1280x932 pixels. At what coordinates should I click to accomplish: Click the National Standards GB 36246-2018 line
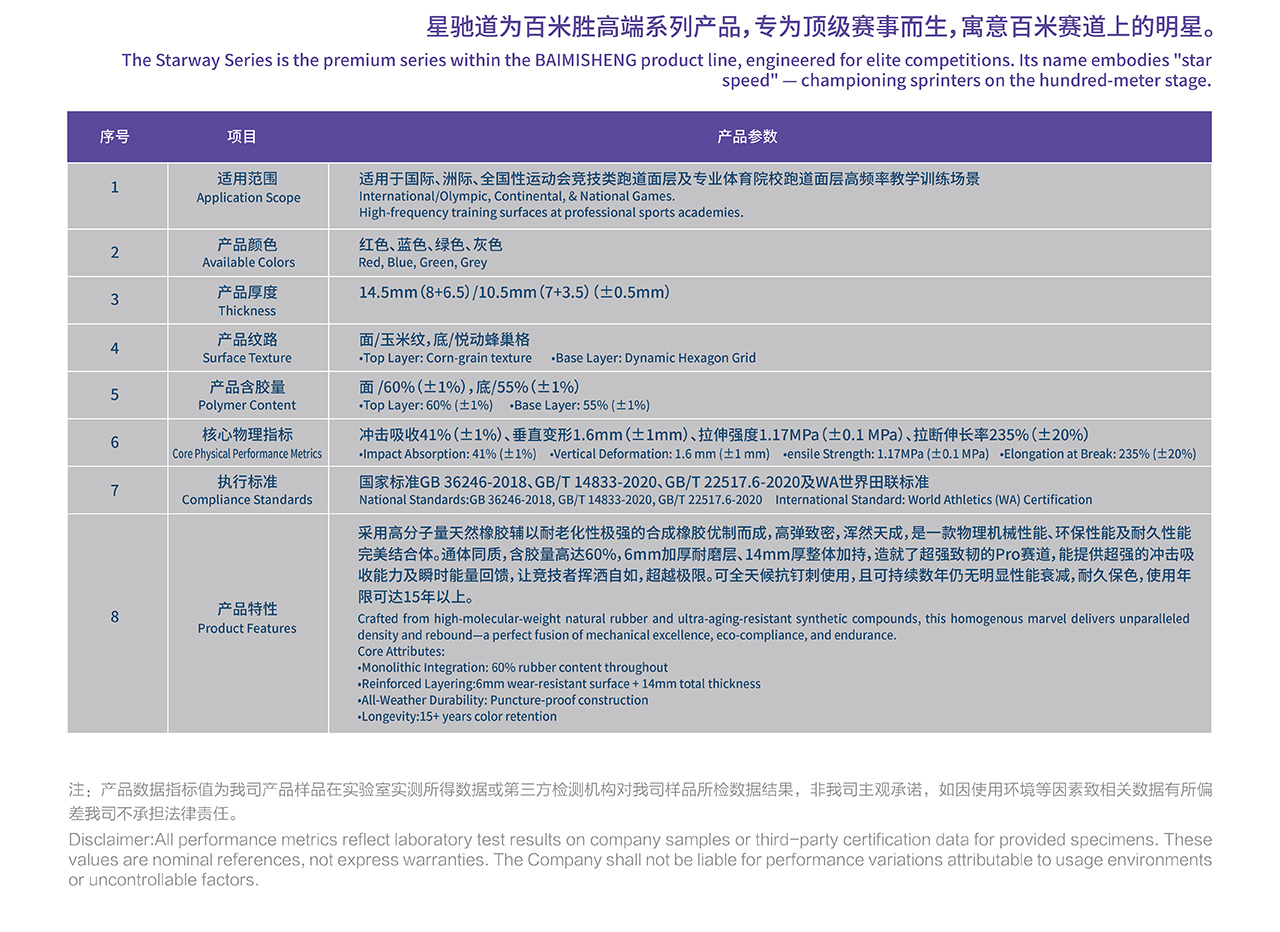(x=560, y=500)
